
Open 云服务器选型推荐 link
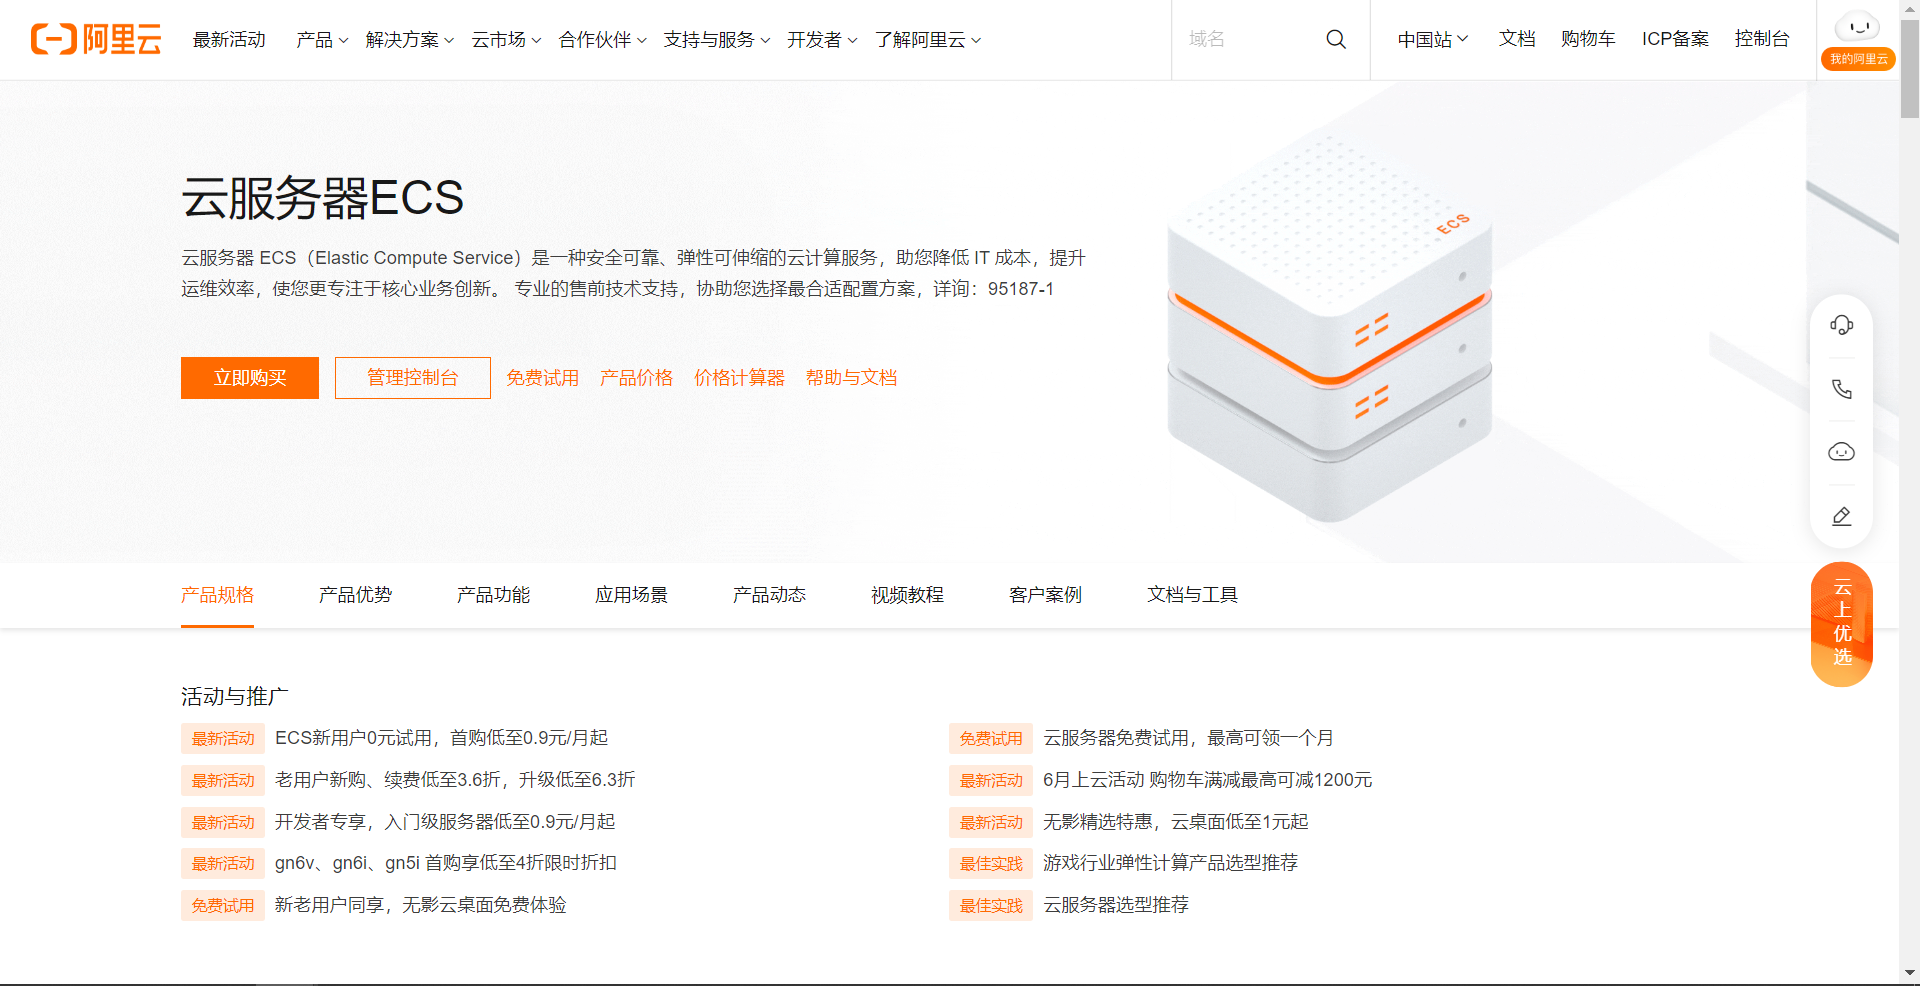pos(1116,905)
